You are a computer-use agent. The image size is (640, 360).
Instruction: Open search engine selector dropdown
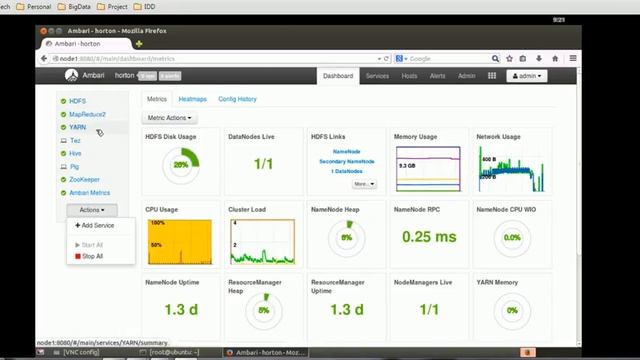pos(401,59)
